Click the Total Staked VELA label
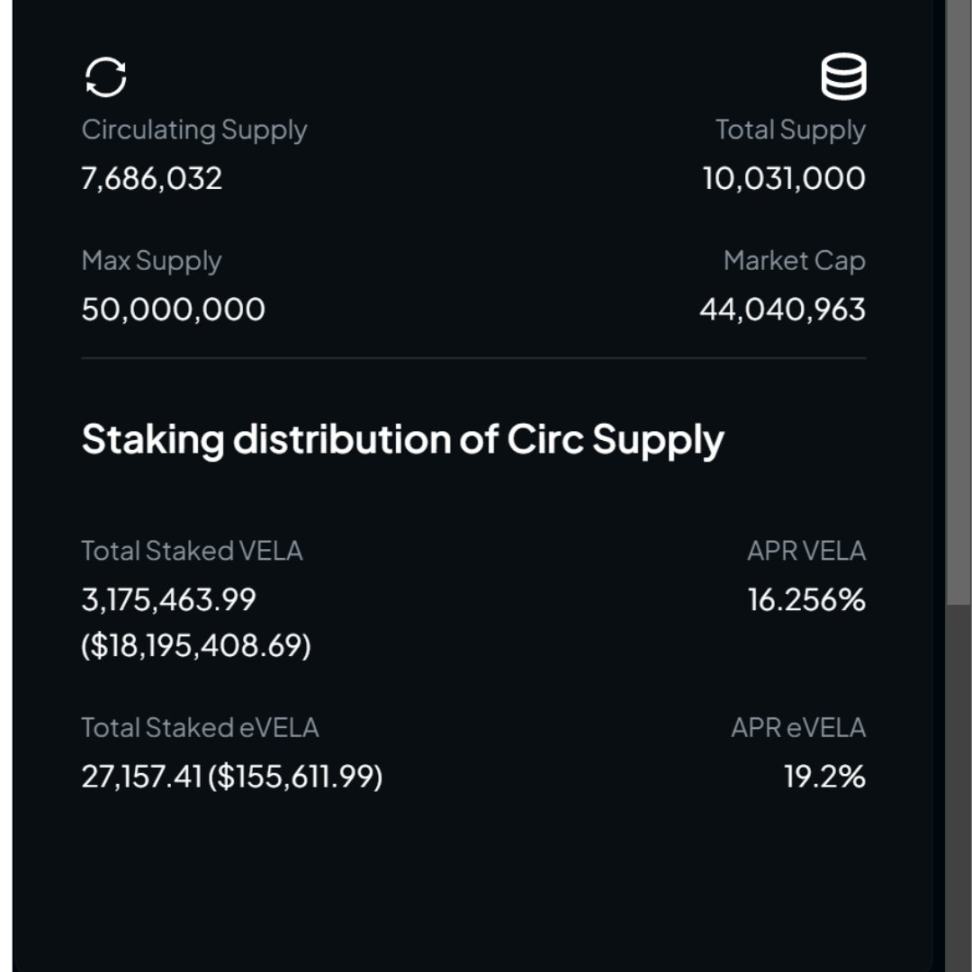972x972 pixels. point(192,551)
